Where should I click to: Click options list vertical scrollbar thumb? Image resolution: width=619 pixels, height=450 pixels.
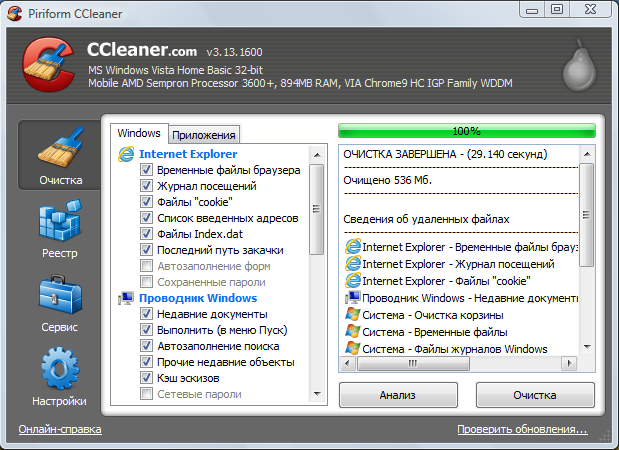pyautogui.click(x=317, y=210)
